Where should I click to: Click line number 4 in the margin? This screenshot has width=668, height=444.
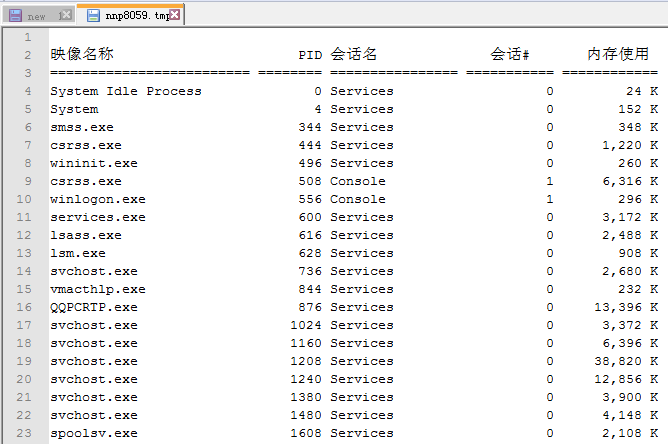pos(27,91)
